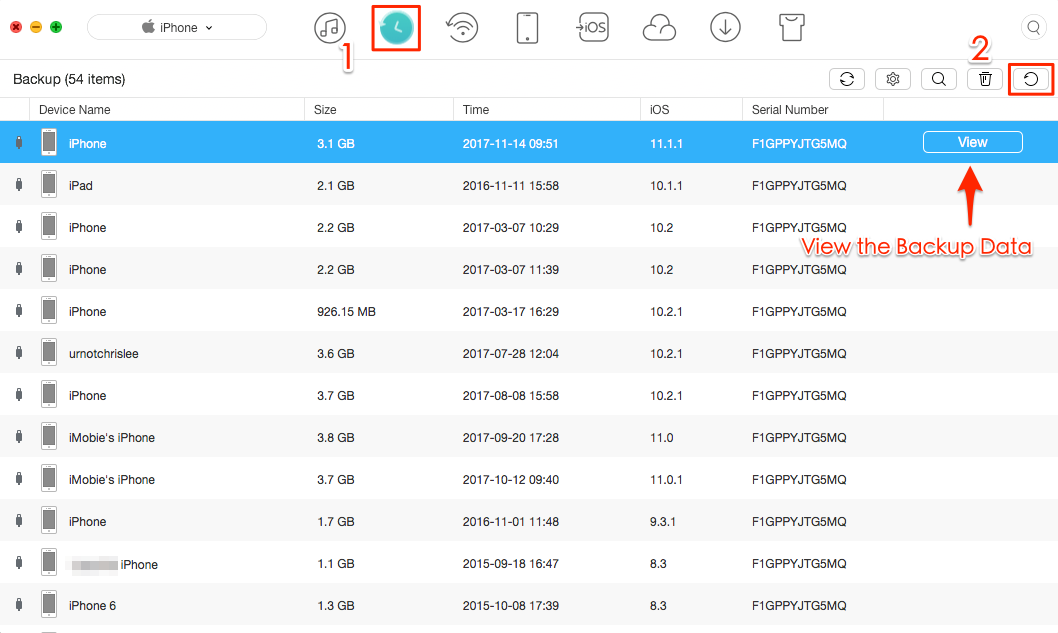Click the time 2016-11-11 15:58
Screen dimensions: 1058x633
coord(511,186)
